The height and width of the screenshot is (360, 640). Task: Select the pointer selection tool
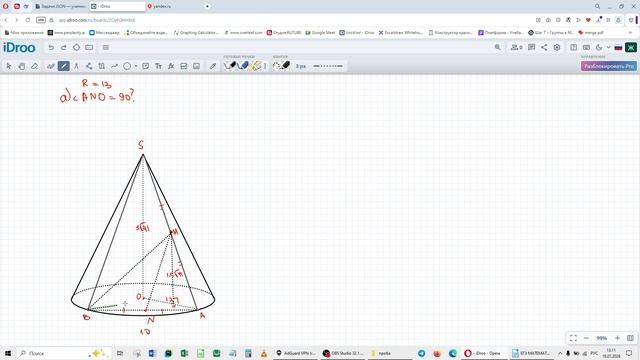pyautogui.click(x=9, y=66)
